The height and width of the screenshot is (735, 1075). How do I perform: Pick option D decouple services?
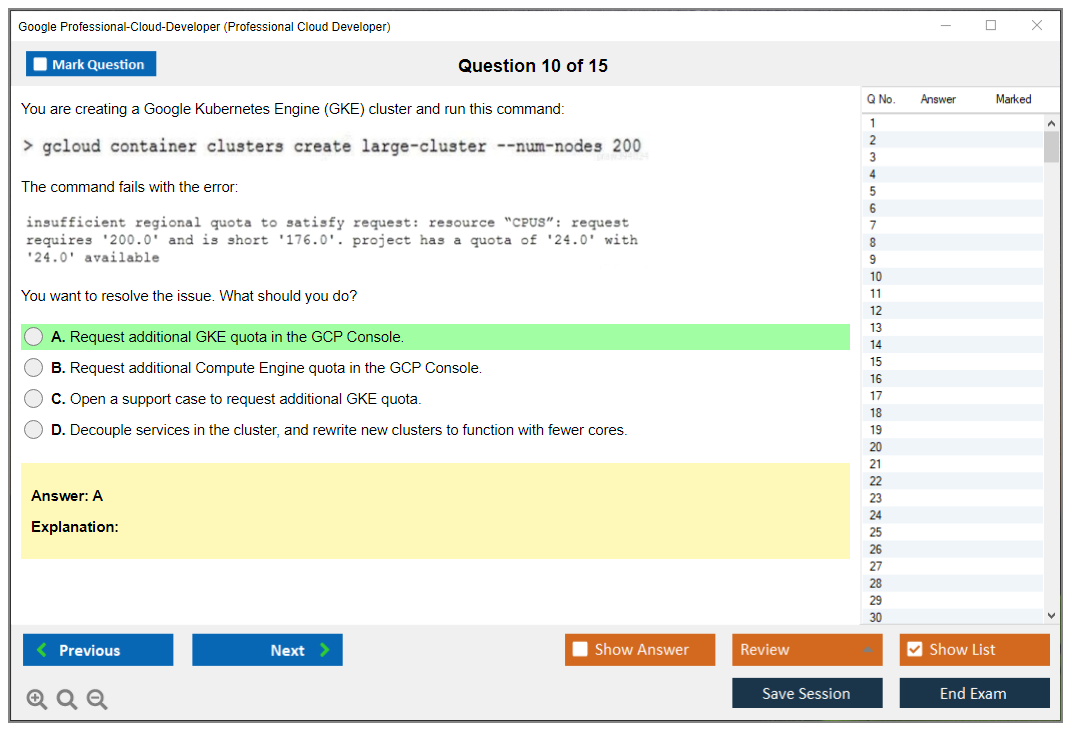pyautogui.click(x=34, y=430)
